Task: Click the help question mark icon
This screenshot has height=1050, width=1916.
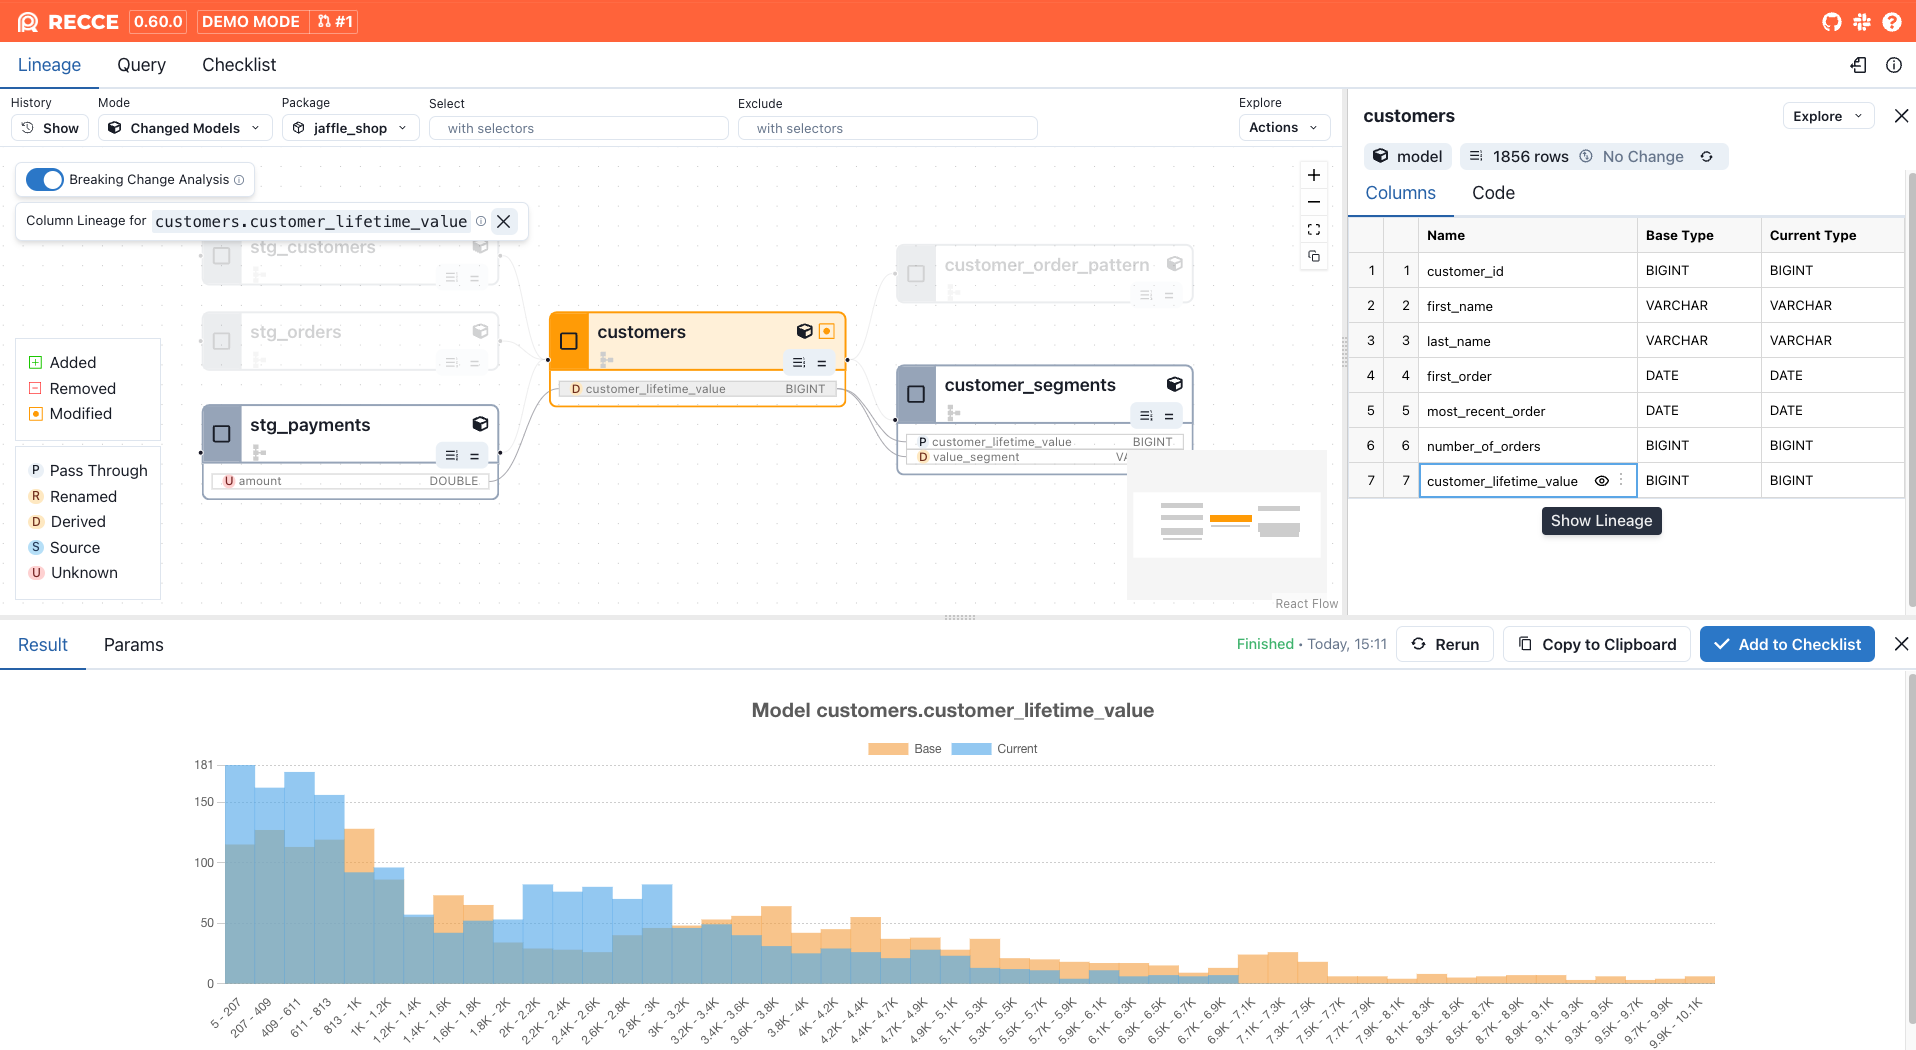Action: point(1891,22)
